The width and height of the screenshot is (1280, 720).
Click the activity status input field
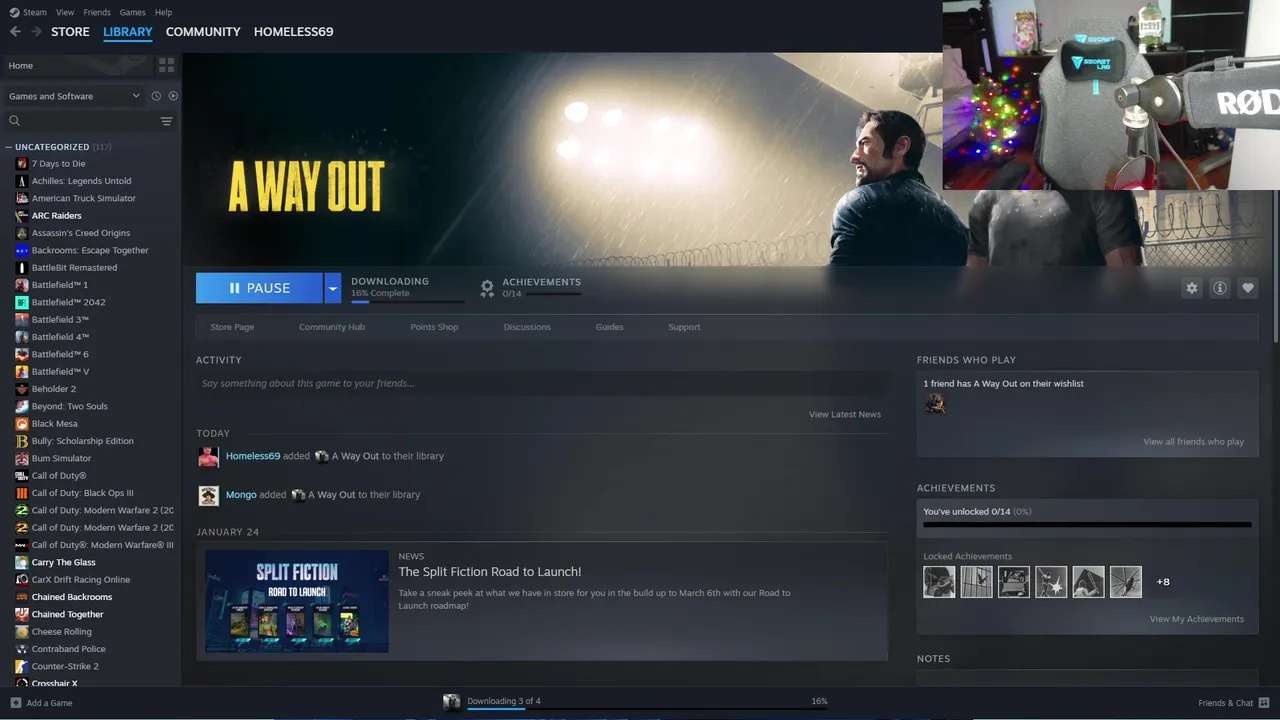click(542, 383)
